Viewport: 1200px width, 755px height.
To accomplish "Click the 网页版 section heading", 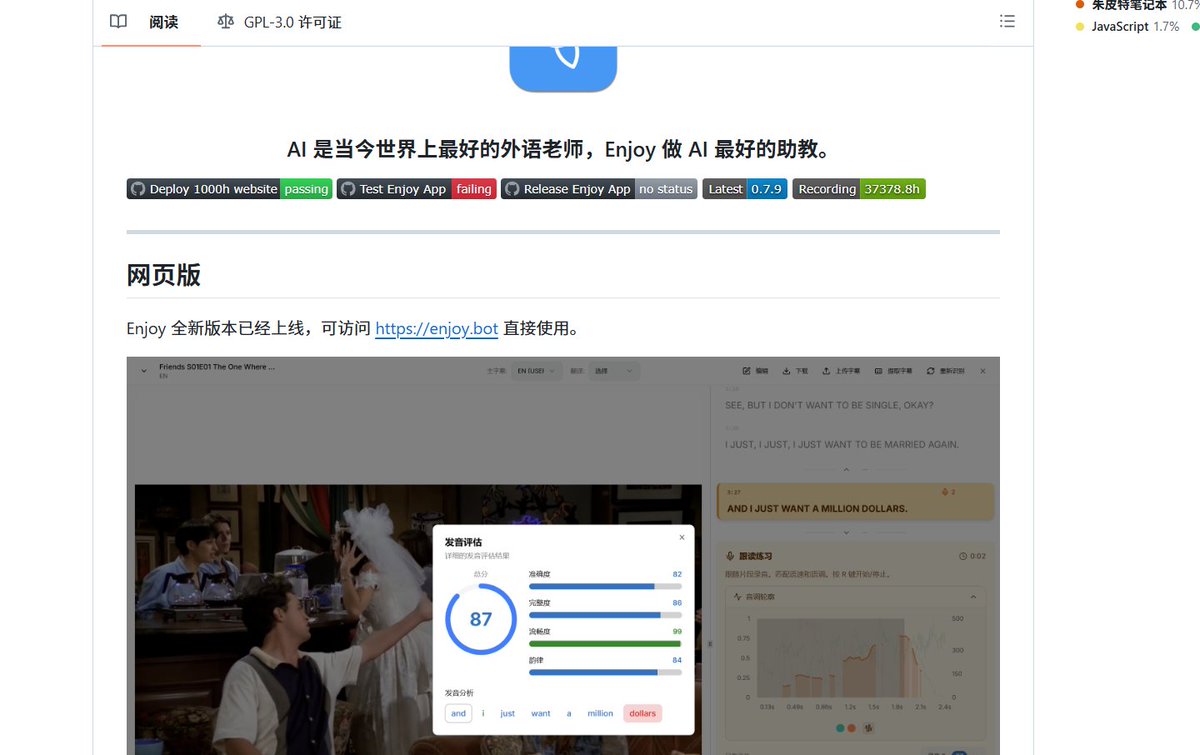I will [164, 275].
